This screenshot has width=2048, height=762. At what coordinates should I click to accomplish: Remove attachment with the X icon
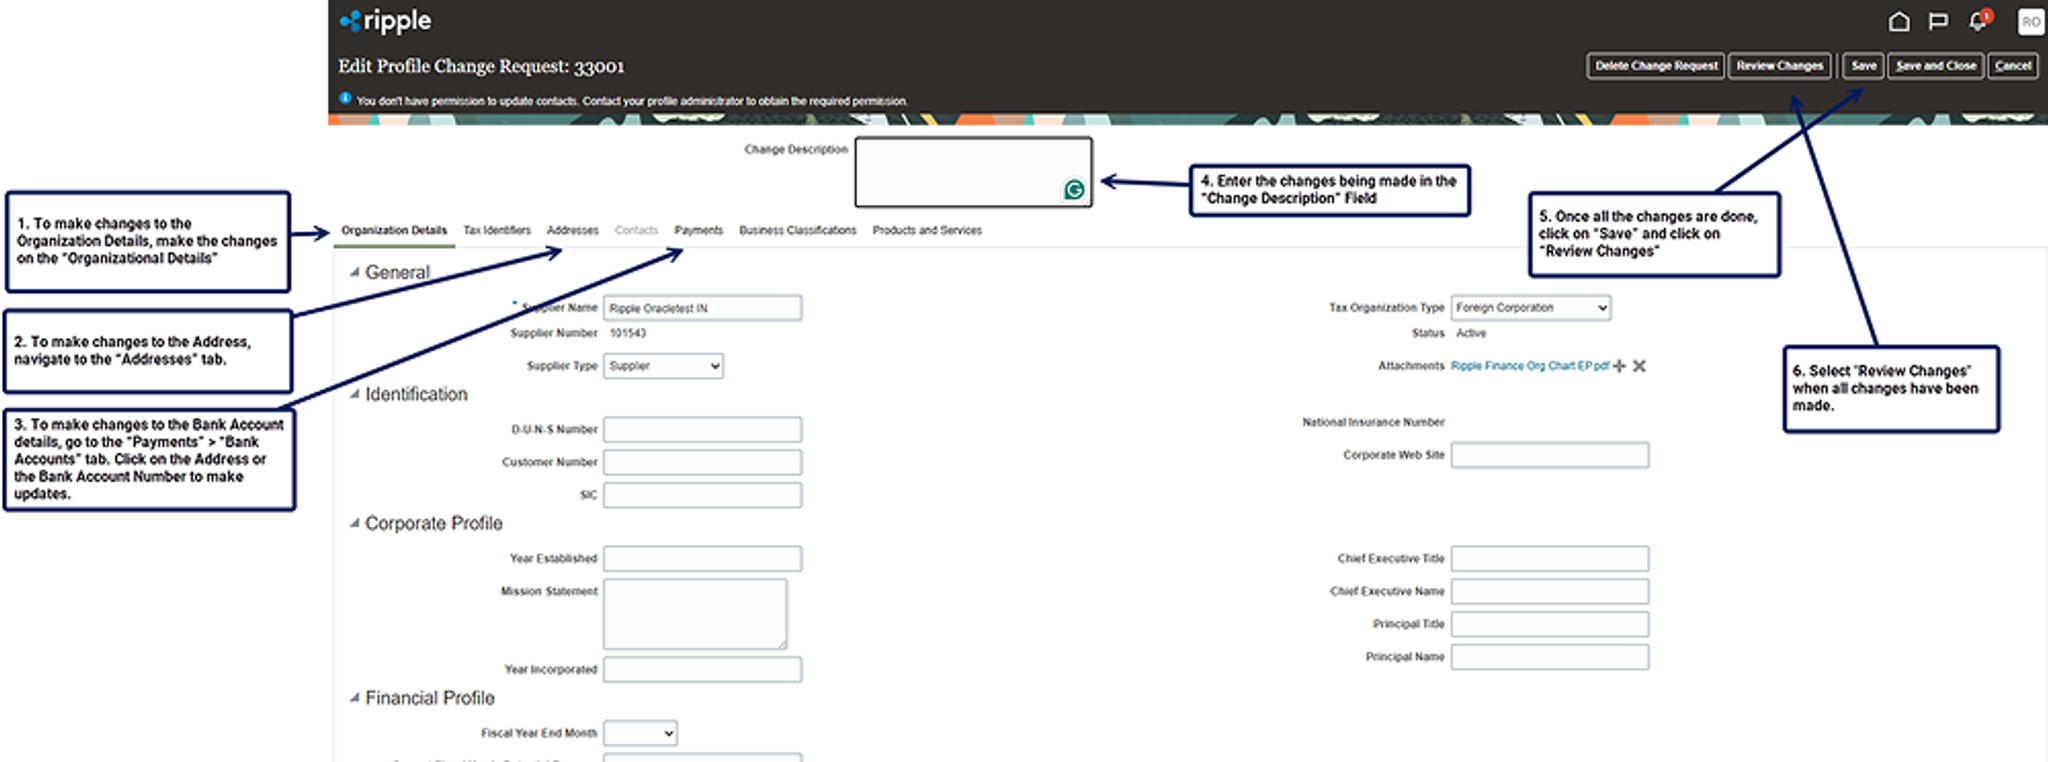[1639, 366]
